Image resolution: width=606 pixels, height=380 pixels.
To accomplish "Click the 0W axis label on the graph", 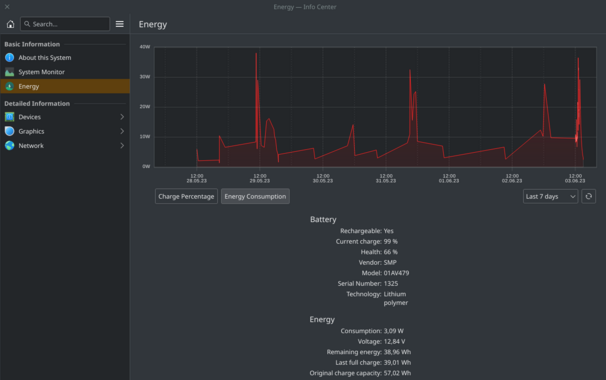I will (x=146, y=166).
